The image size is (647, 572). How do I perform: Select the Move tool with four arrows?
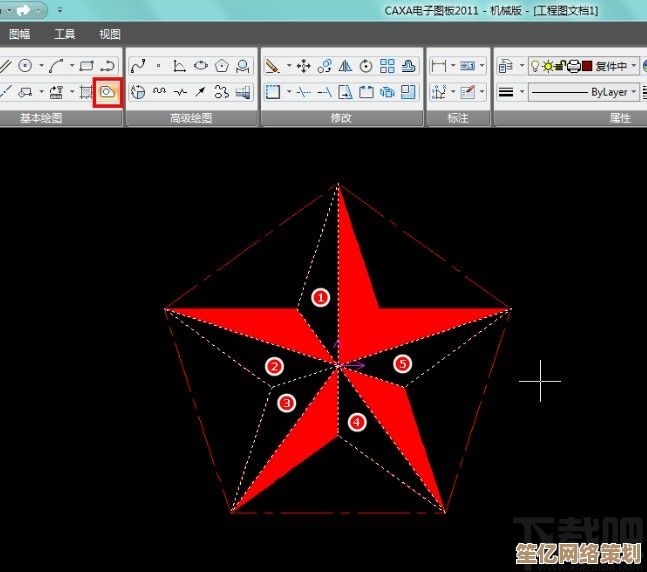pyautogui.click(x=304, y=66)
